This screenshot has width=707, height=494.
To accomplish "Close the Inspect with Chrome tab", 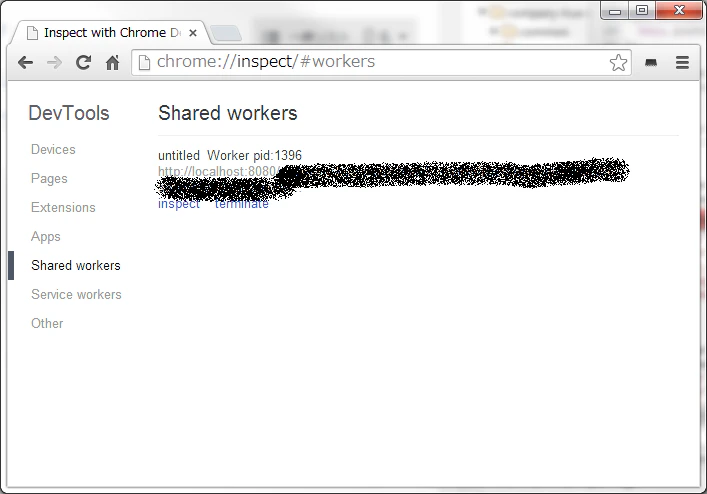I will pos(193,33).
